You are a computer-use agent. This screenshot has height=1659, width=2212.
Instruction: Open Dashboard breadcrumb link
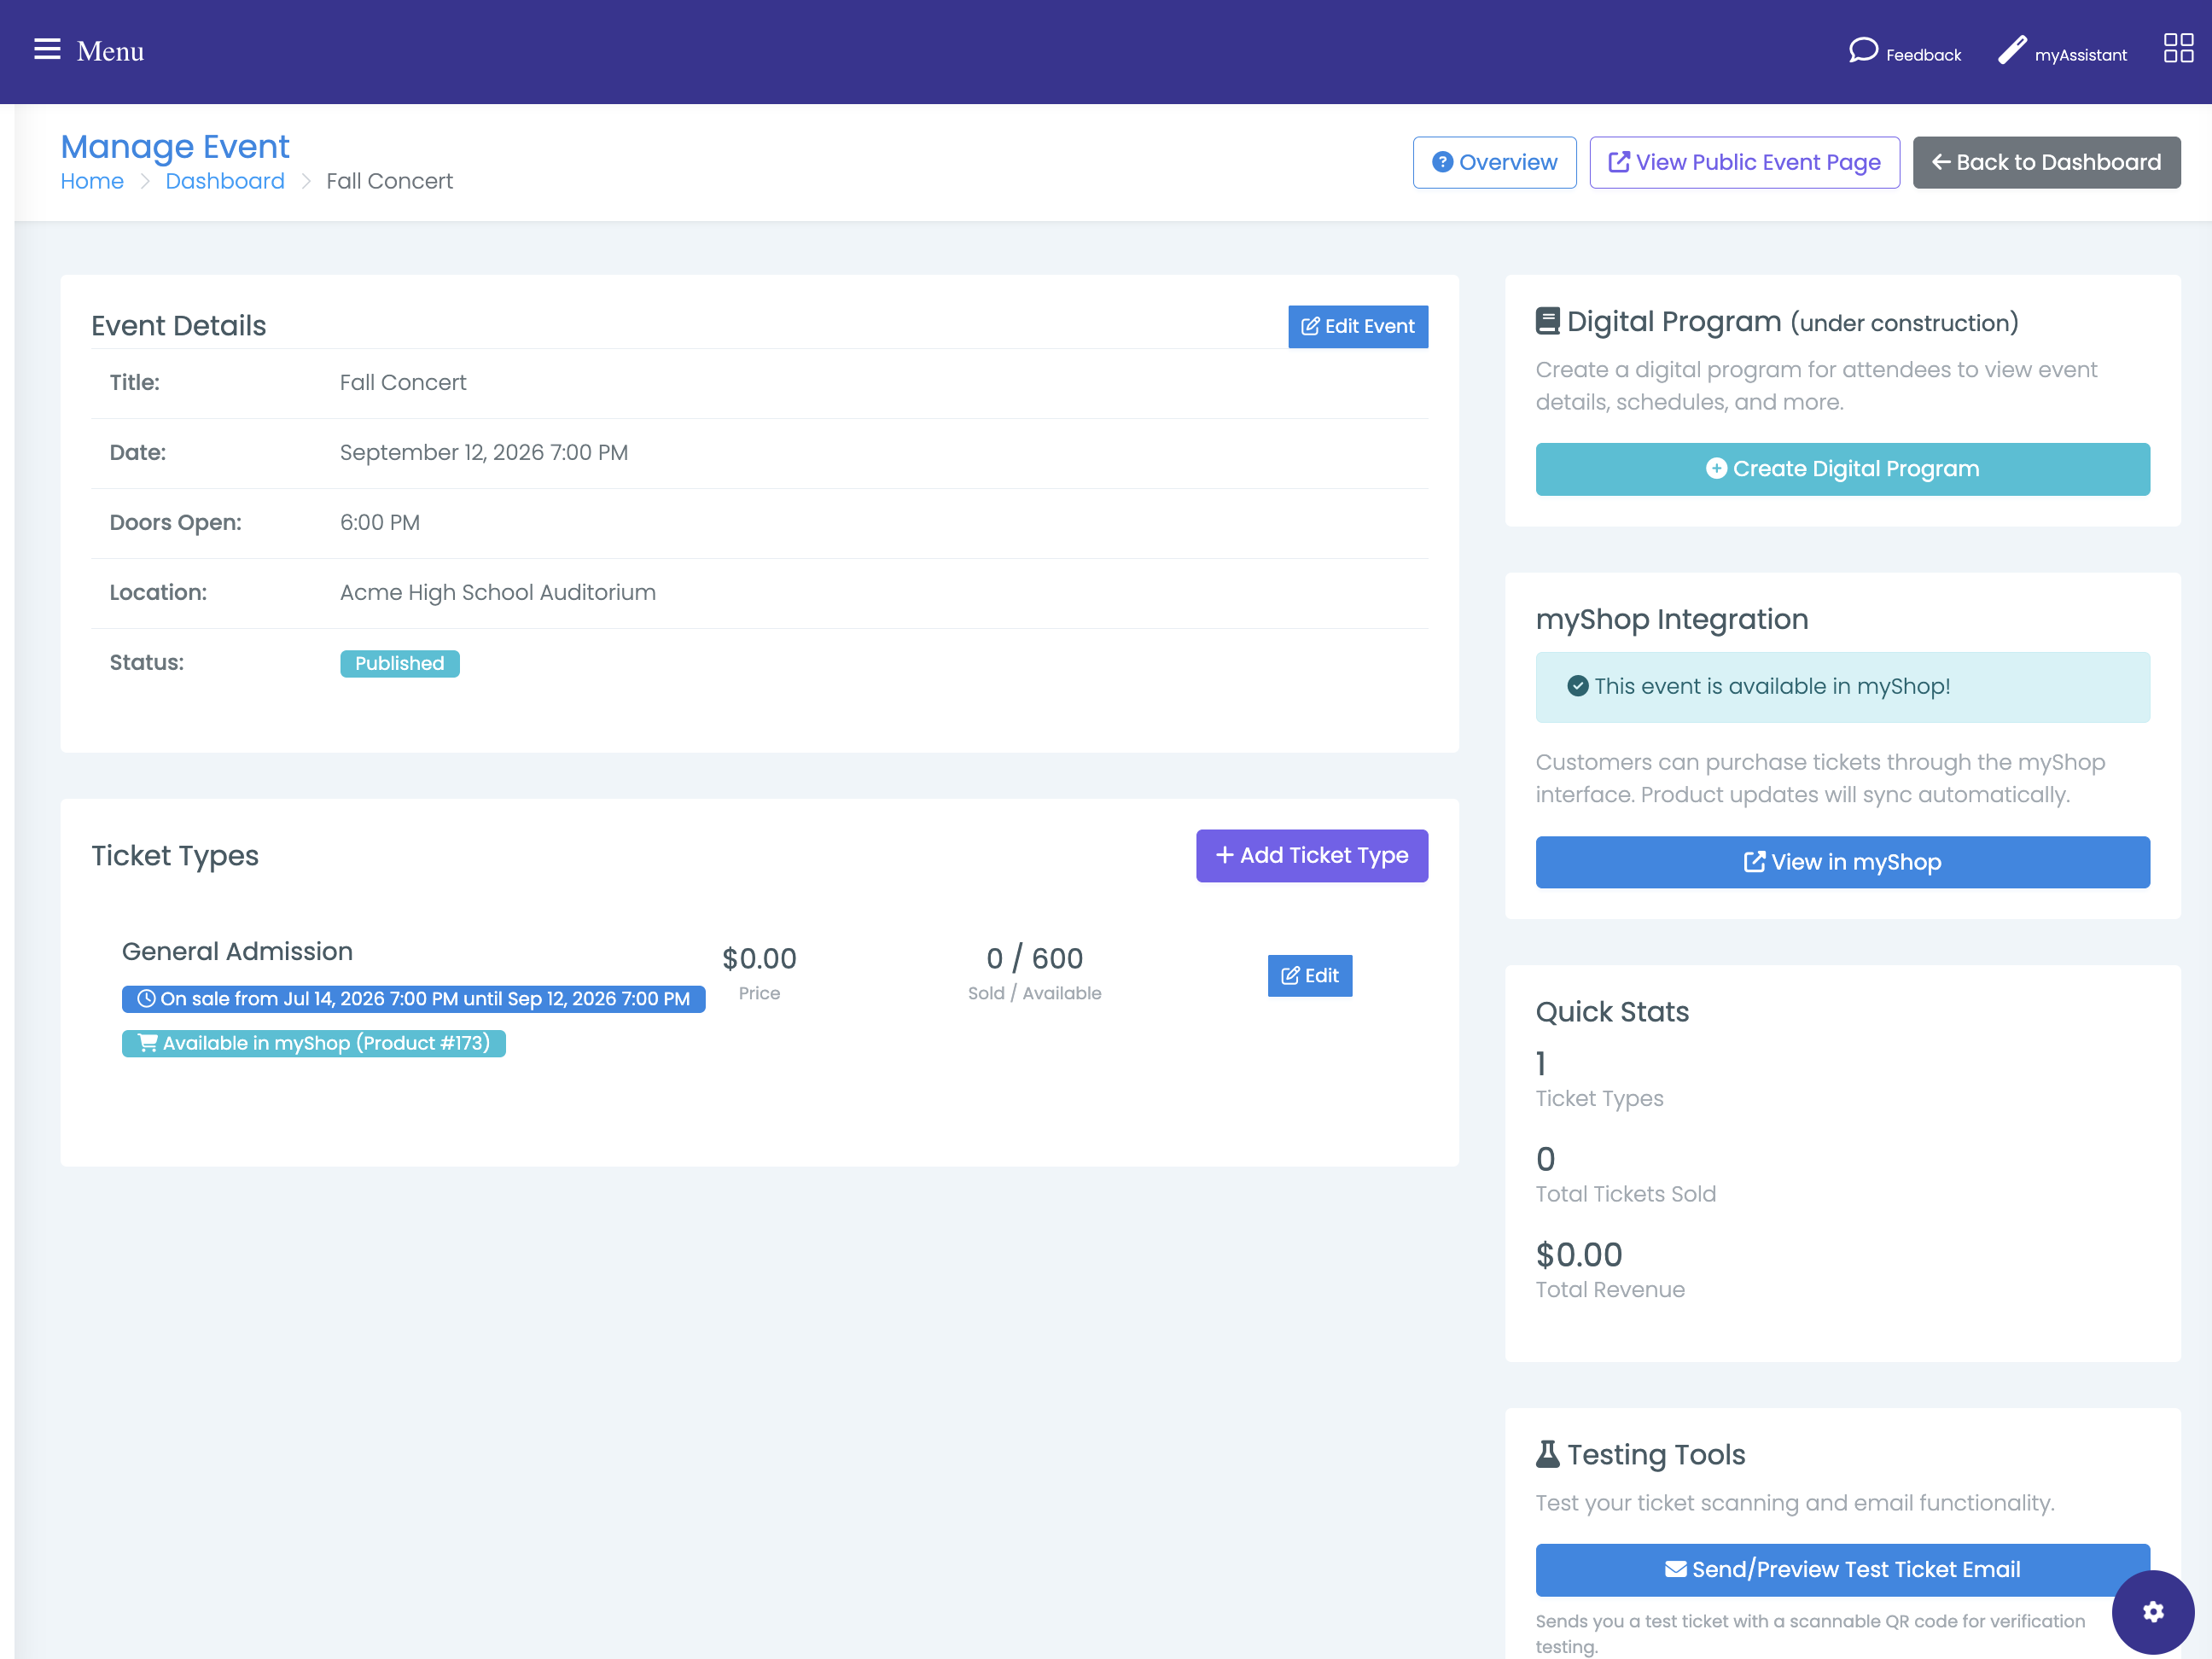(x=225, y=181)
